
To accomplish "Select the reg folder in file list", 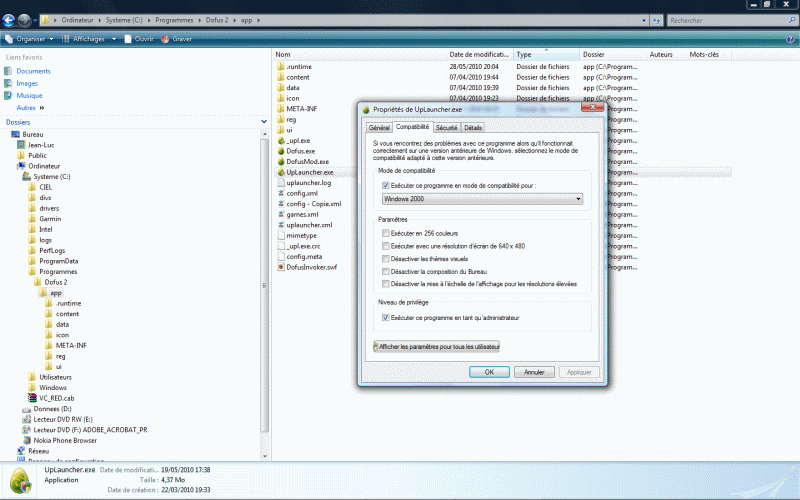I will pos(291,119).
